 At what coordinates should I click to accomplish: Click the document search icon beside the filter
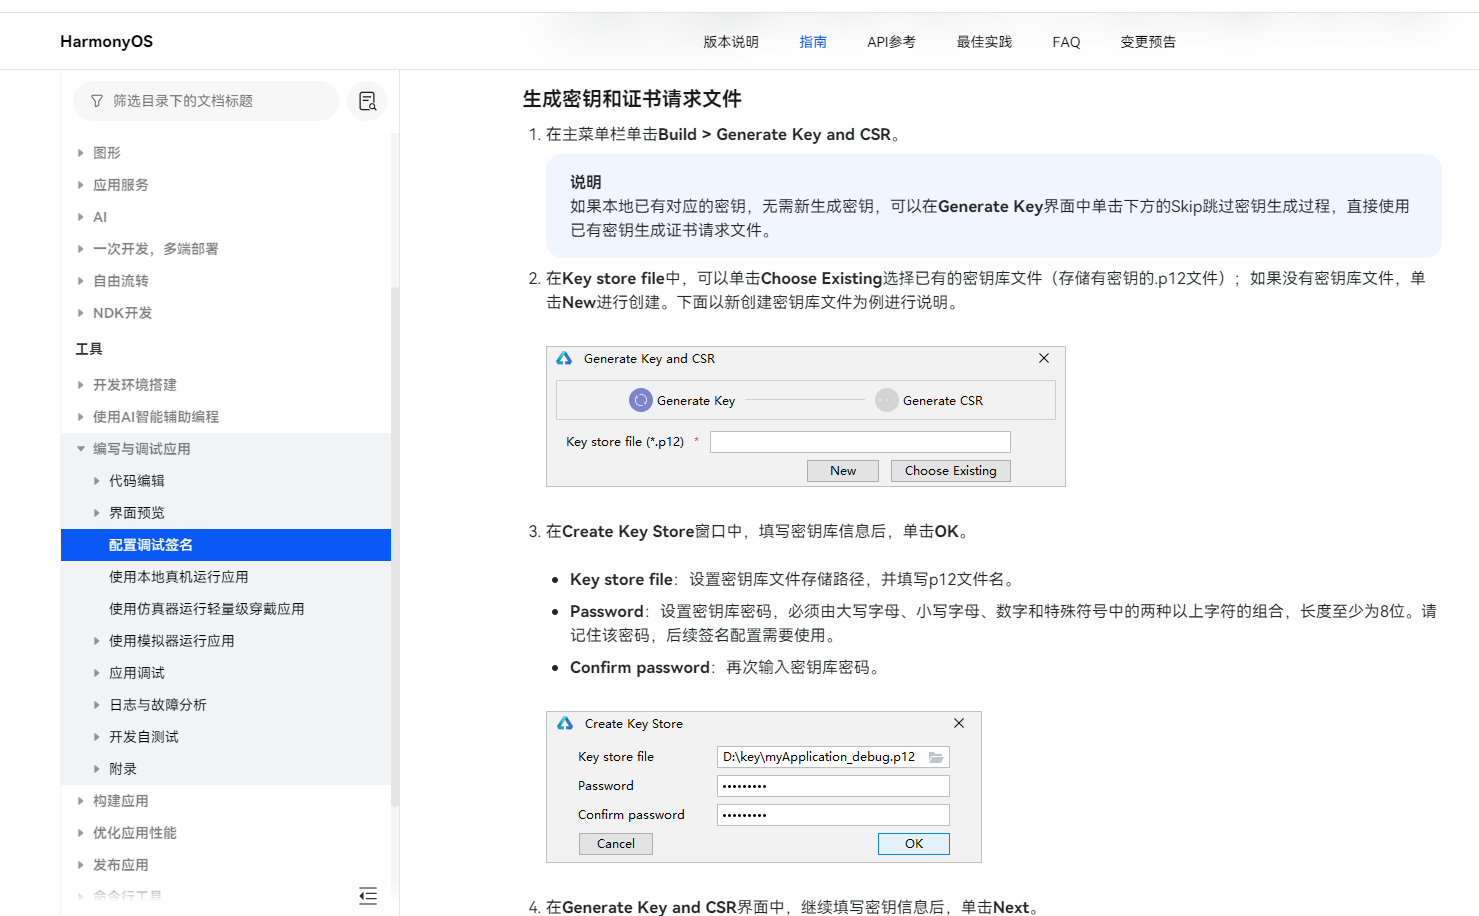click(367, 101)
